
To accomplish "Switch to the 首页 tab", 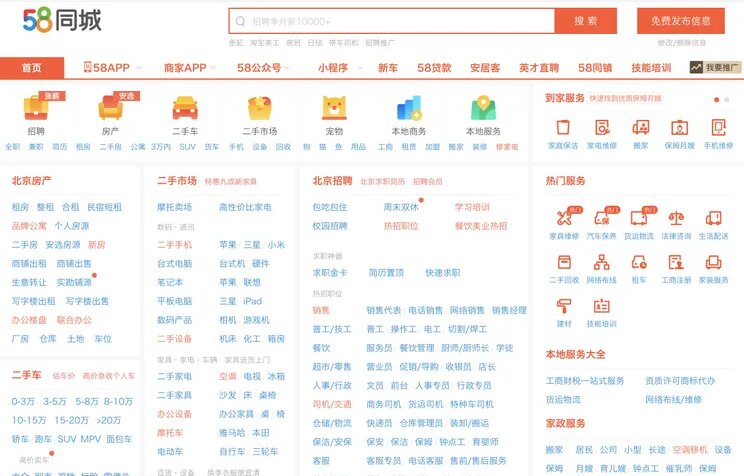I will point(32,68).
